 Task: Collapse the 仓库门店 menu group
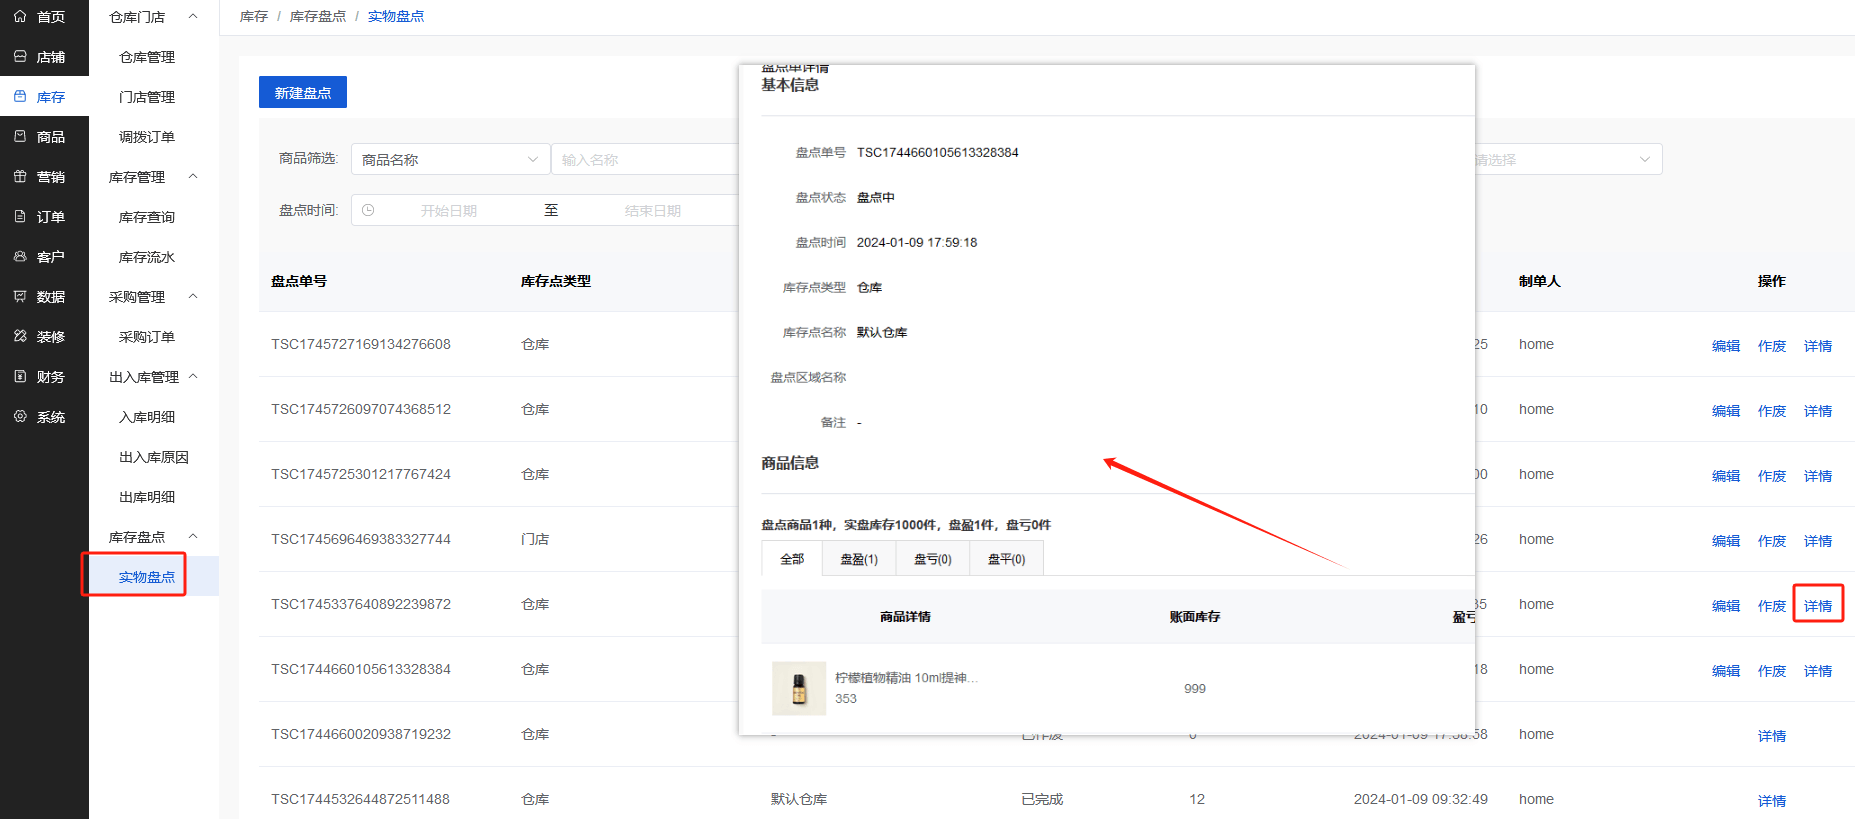click(x=193, y=16)
